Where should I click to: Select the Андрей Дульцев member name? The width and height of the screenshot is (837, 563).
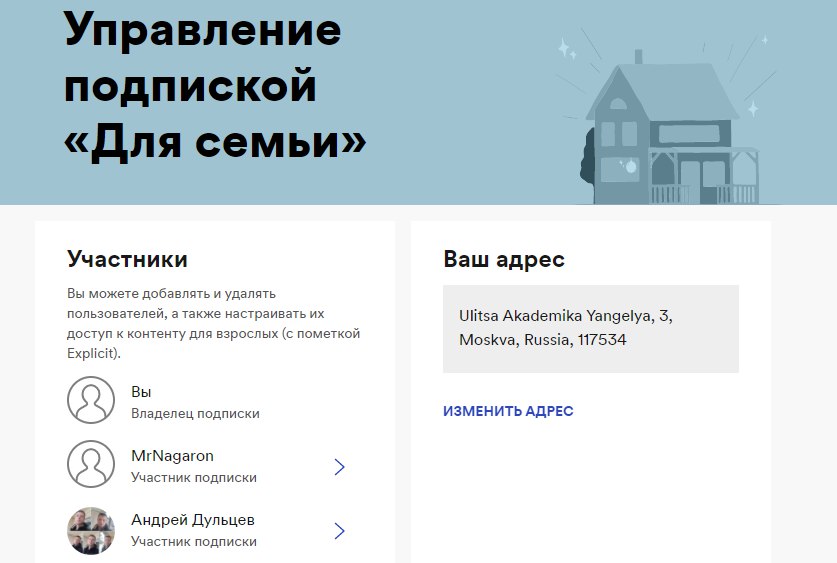tap(193, 520)
